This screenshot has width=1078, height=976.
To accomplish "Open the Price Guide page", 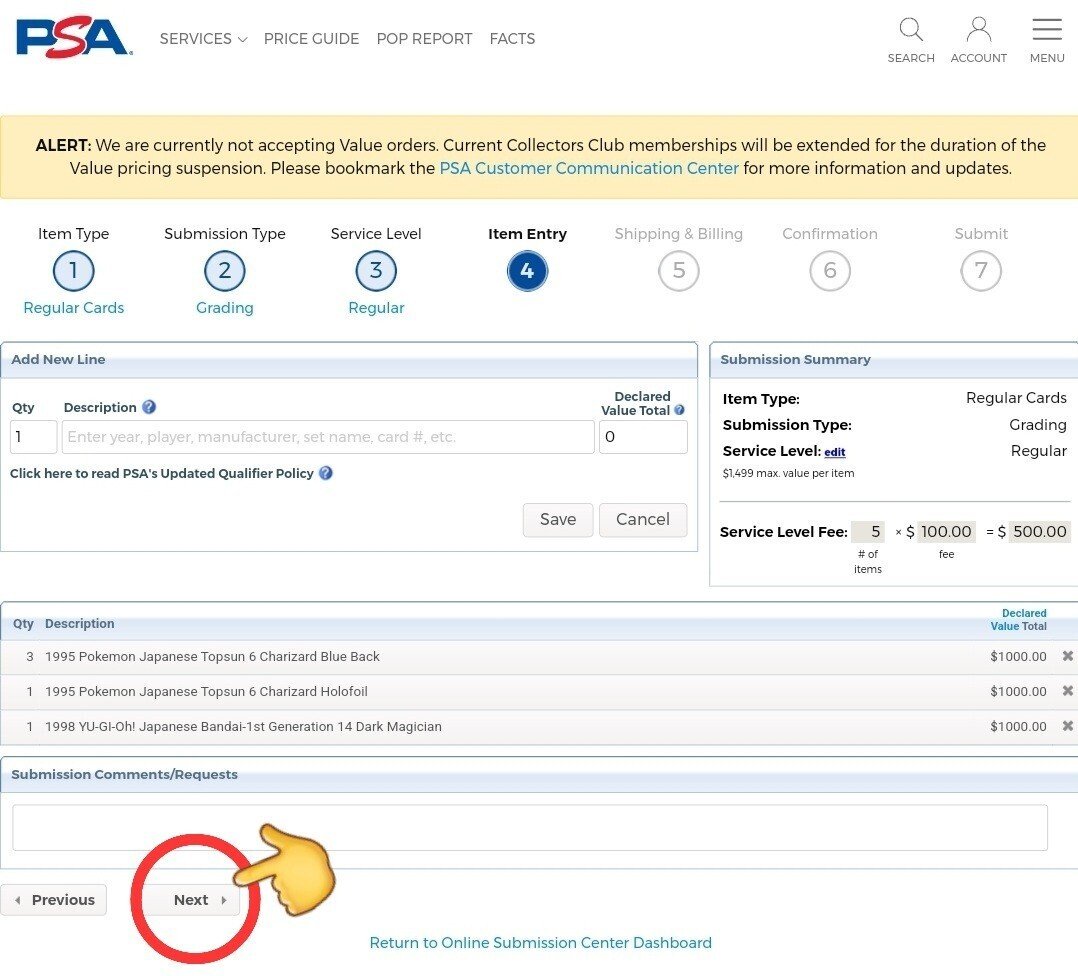I will 311,38.
